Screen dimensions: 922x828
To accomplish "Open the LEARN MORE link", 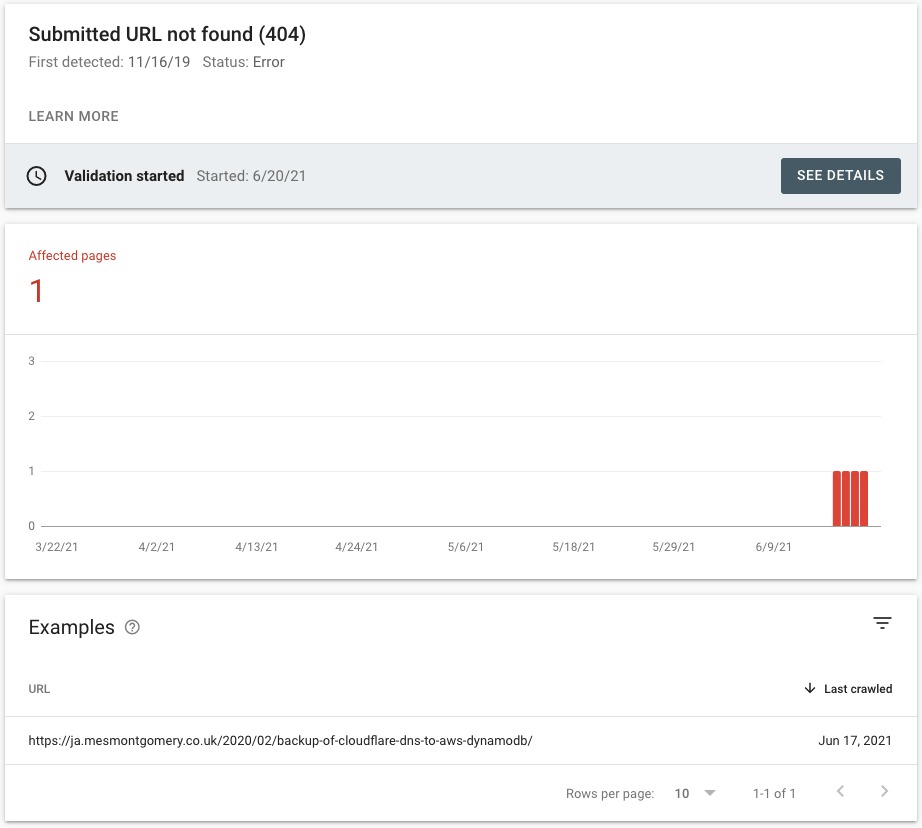I will tap(73, 116).
